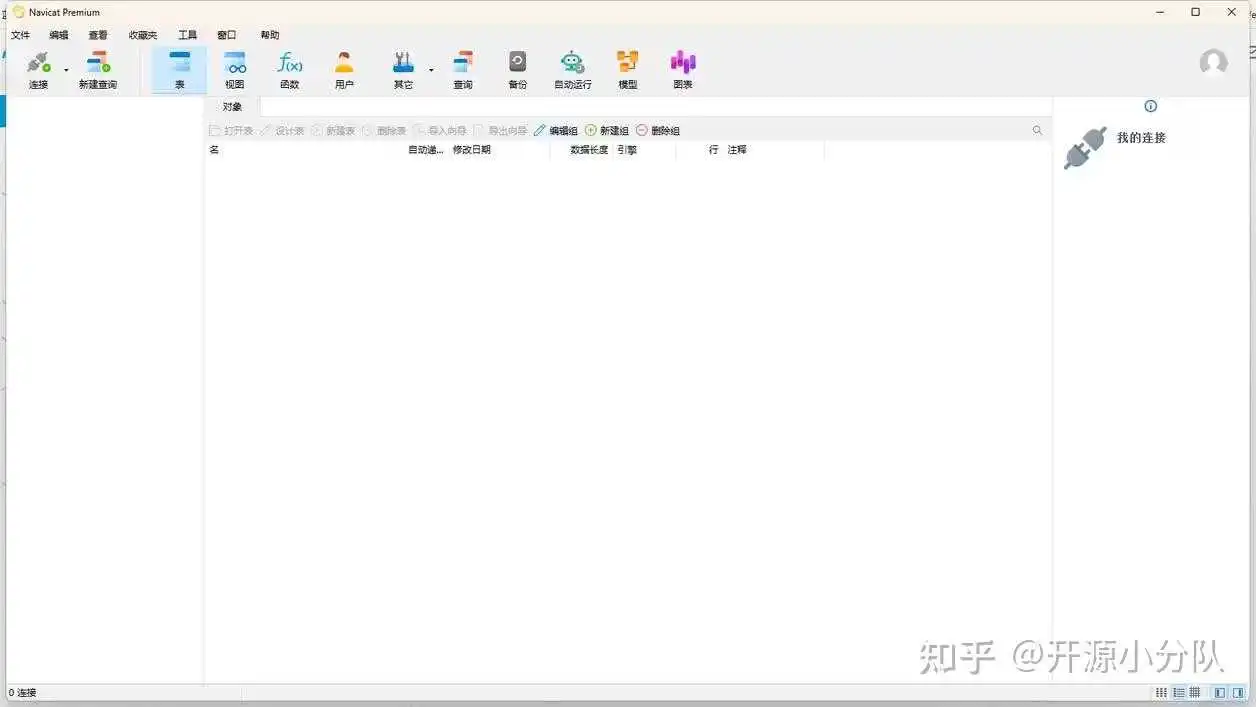Toggle the right information pane visibility
Screen dimensions: 1256x707
click(x=1238, y=693)
